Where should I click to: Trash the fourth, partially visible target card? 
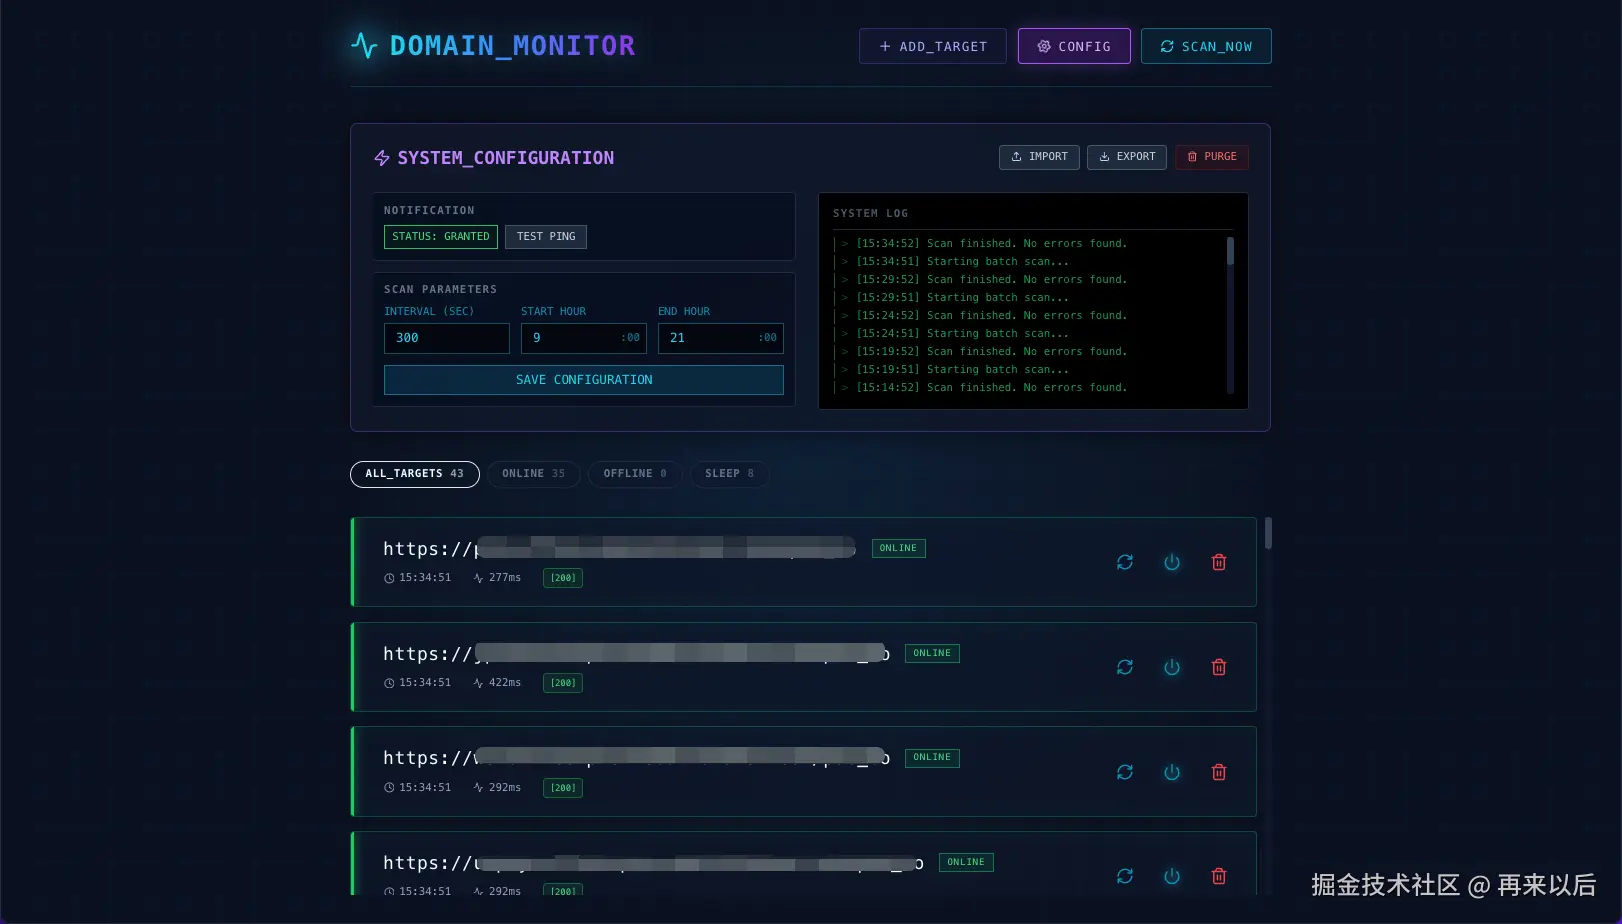pyautogui.click(x=1219, y=876)
